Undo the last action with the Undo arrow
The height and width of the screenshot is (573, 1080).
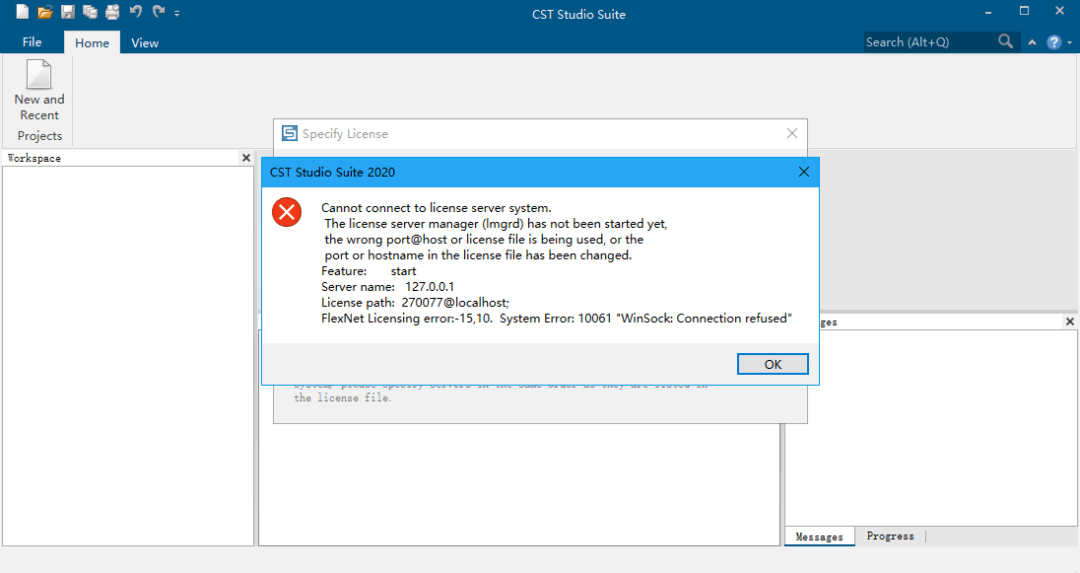pyautogui.click(x=135, y=13)
